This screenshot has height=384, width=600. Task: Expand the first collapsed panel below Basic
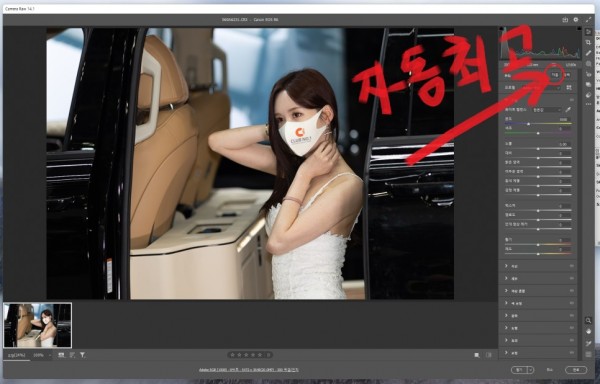[x=538, y=266]
